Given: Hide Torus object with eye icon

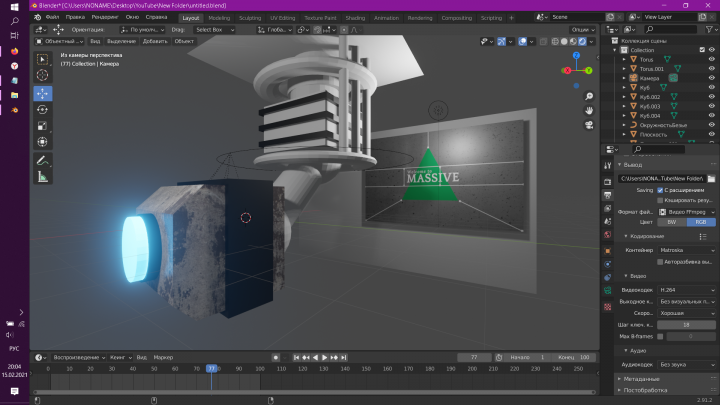Looking at the screenshot, I should 711,59.
